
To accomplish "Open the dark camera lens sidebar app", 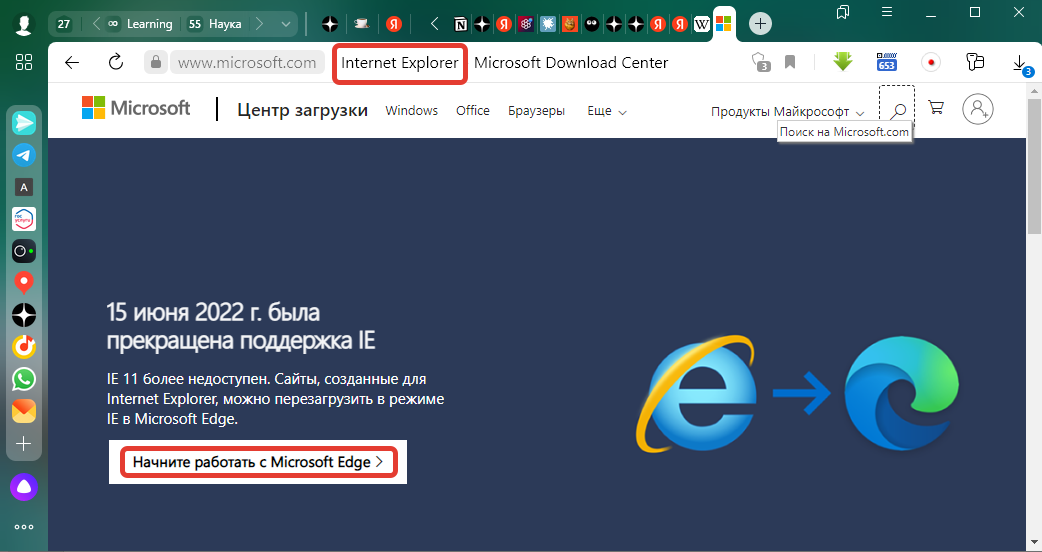I will pos(24,251).
